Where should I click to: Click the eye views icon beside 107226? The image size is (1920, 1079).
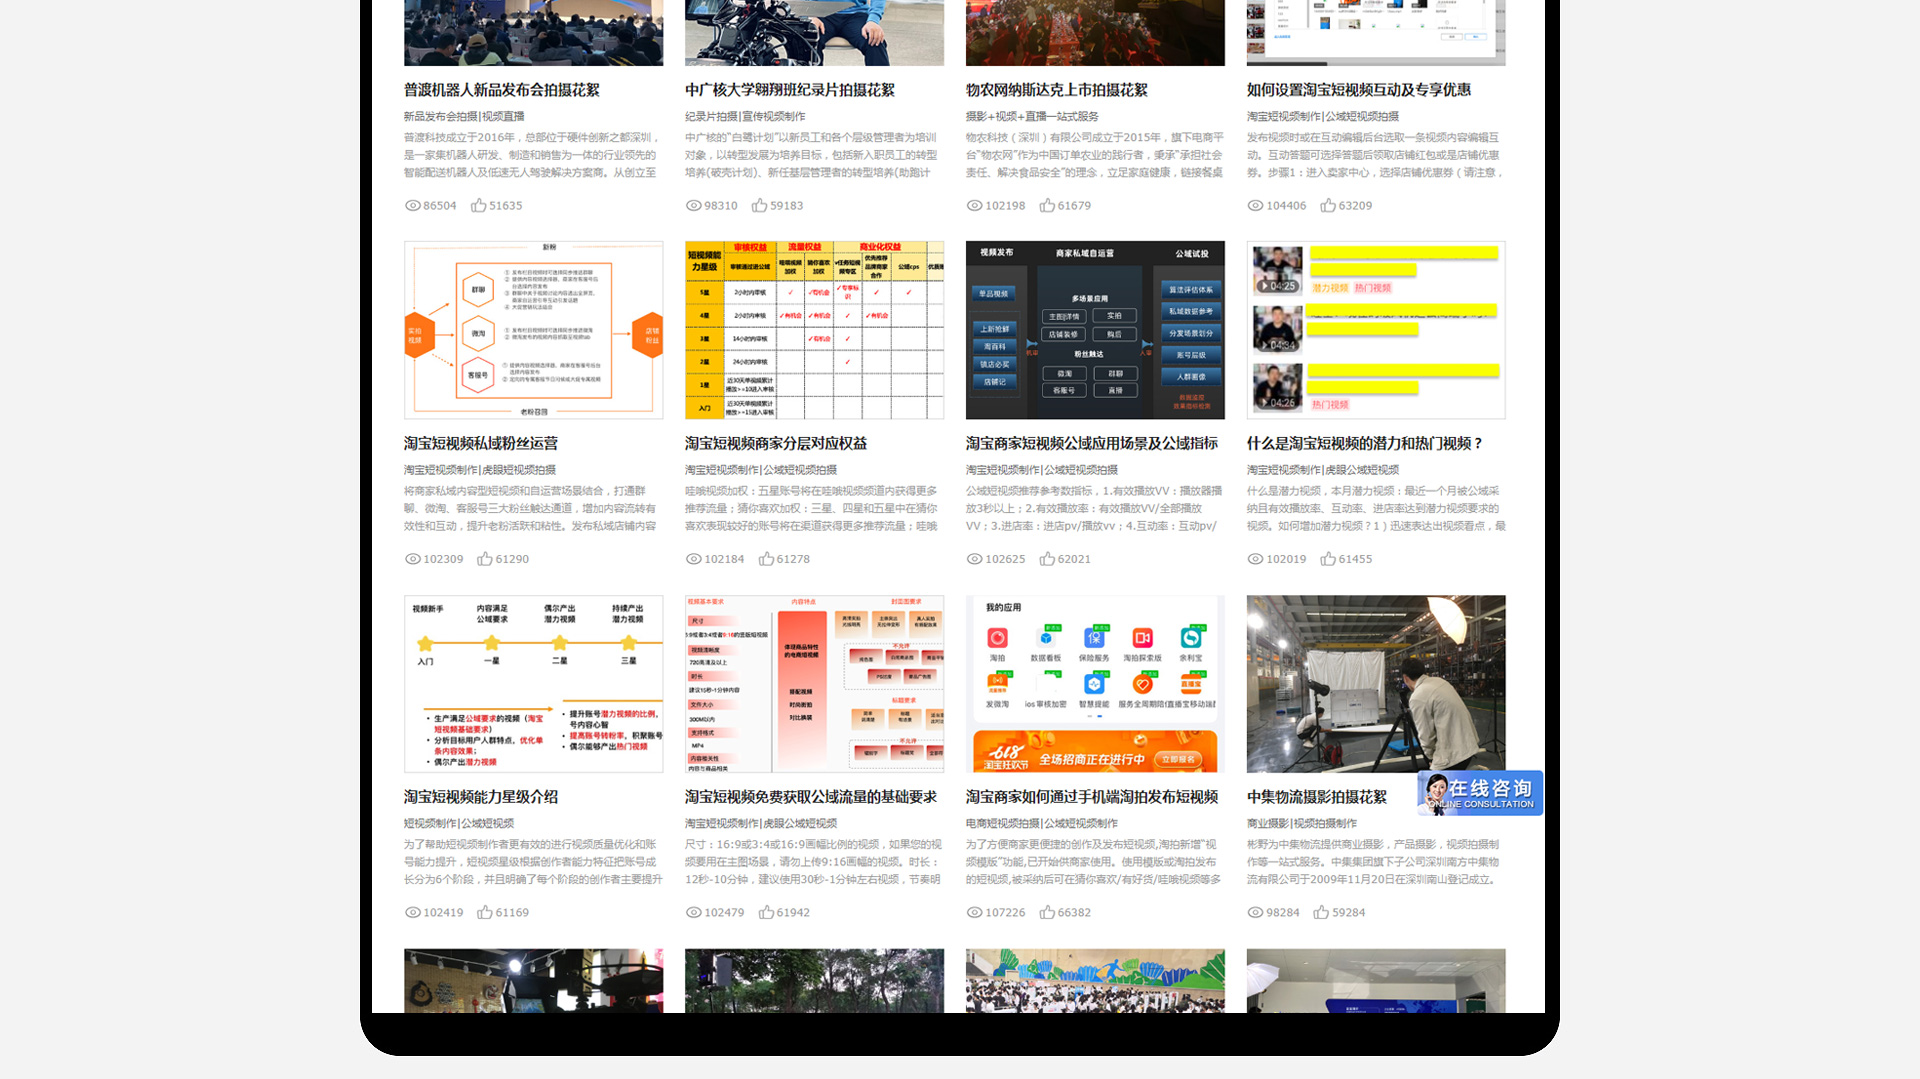(974, 912)
